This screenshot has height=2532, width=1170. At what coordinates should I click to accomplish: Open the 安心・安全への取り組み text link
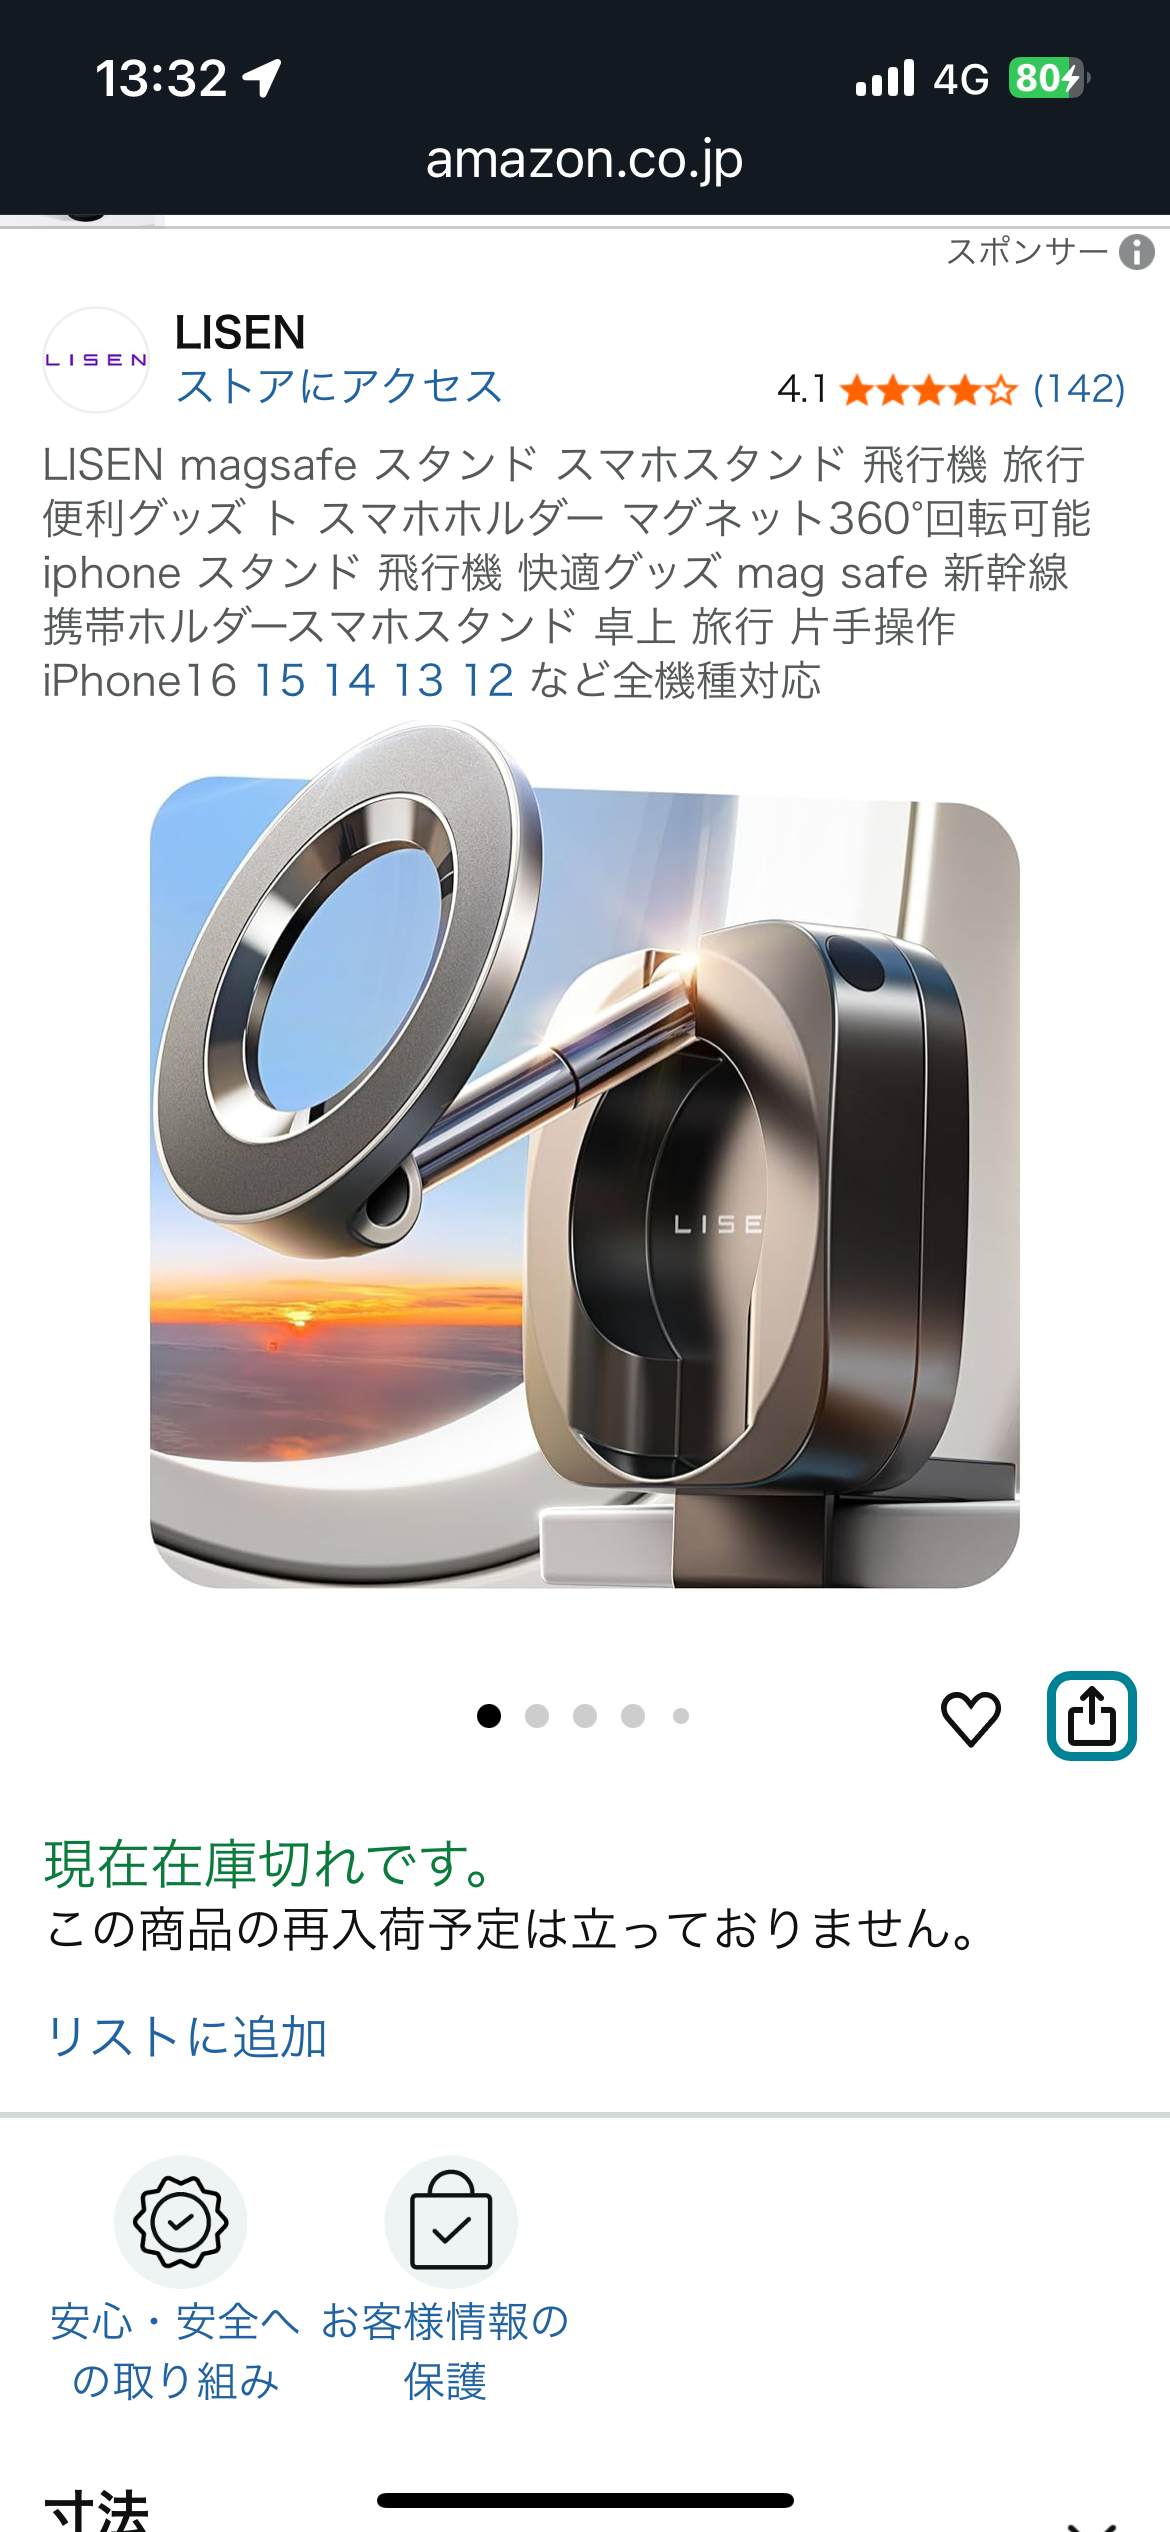[x=175, y=2350]
